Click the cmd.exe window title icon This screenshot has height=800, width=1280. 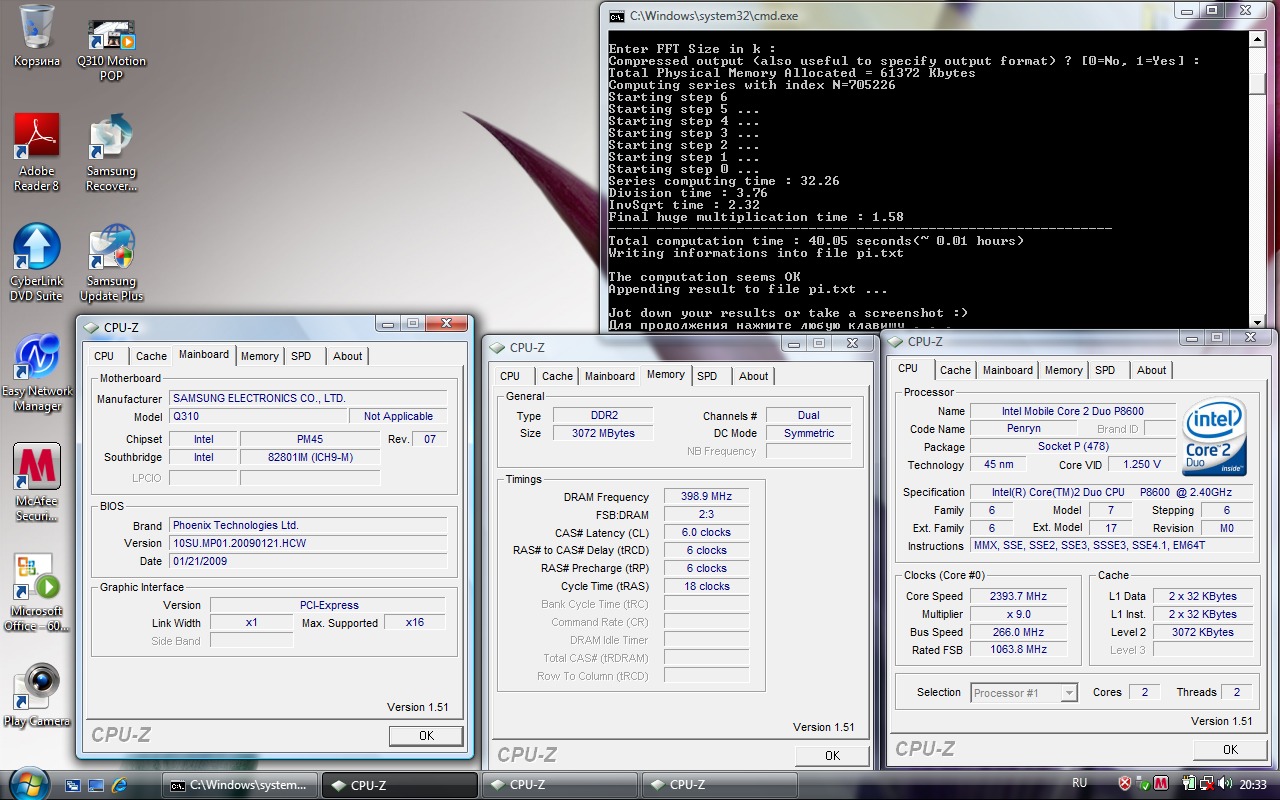[616, 16]
